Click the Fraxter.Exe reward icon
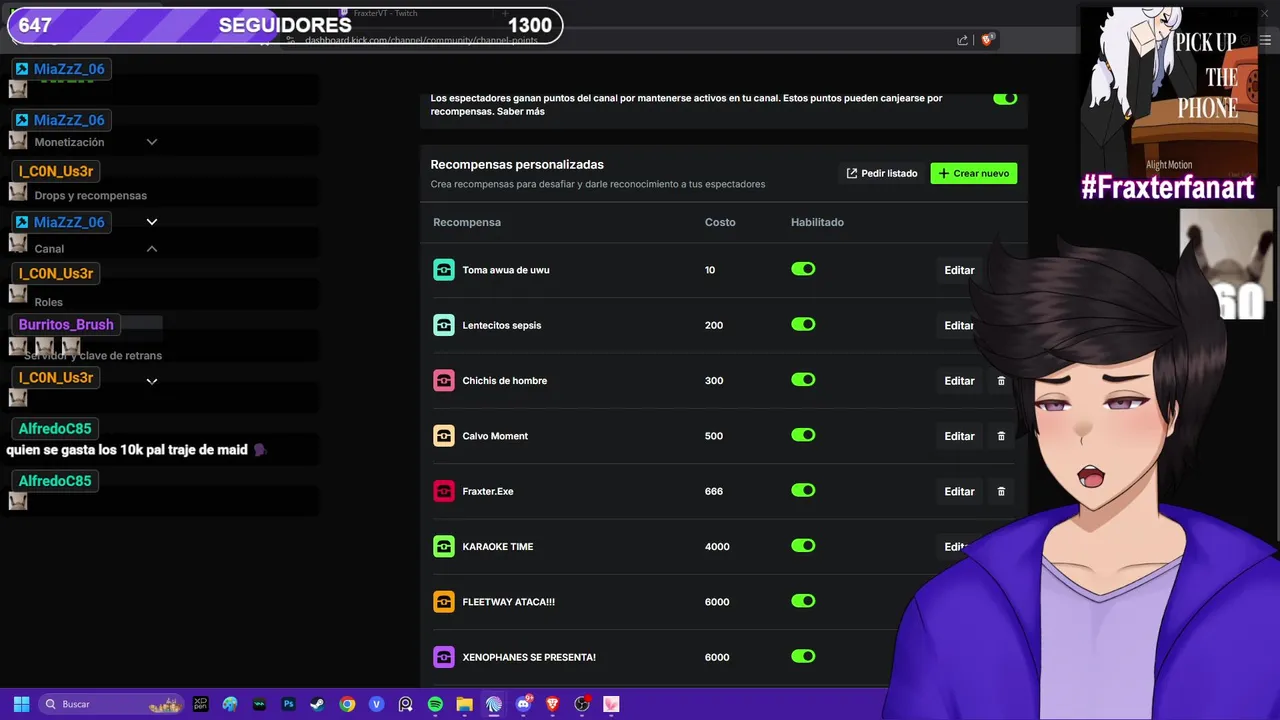Screen dimensions: 1280x720 (x=444, y=491)
